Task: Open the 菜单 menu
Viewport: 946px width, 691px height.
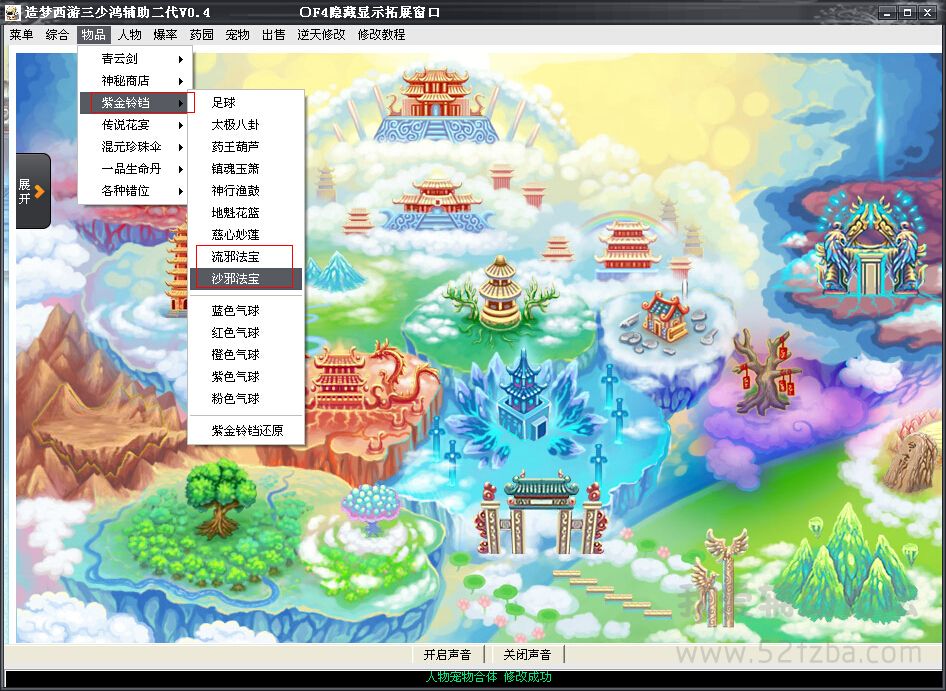Action: 21,35
